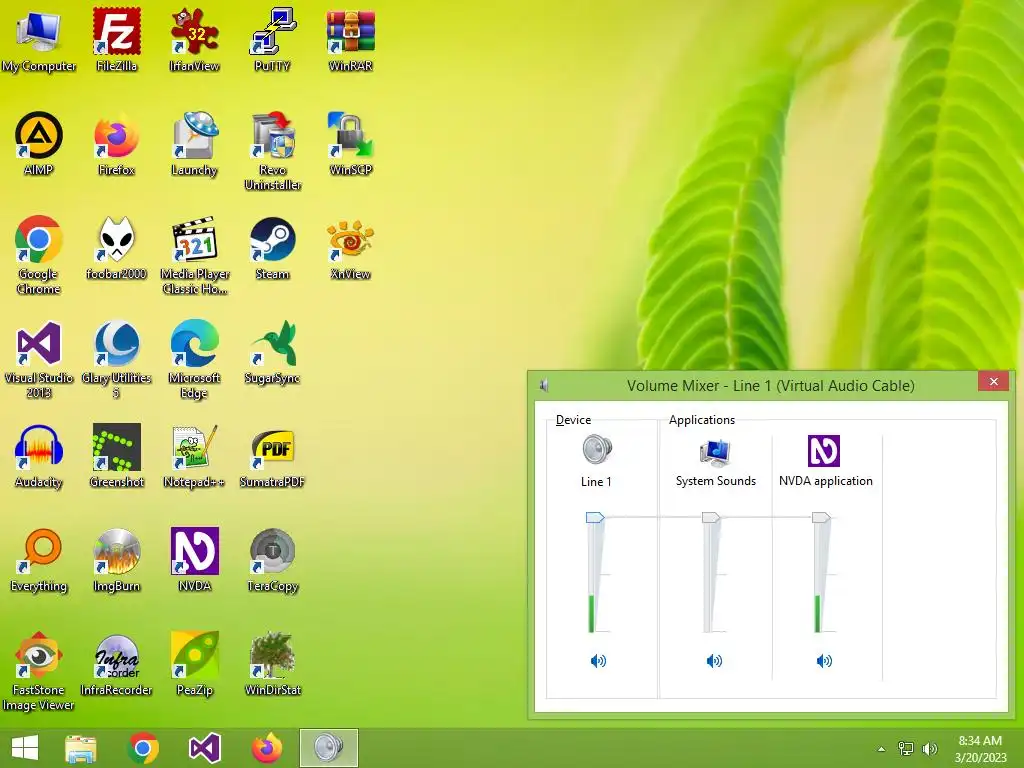Screen dimensions: 1024x768
Task: Click the Revo Uninstaller desktop icon
Action: (x=272, y=151)
